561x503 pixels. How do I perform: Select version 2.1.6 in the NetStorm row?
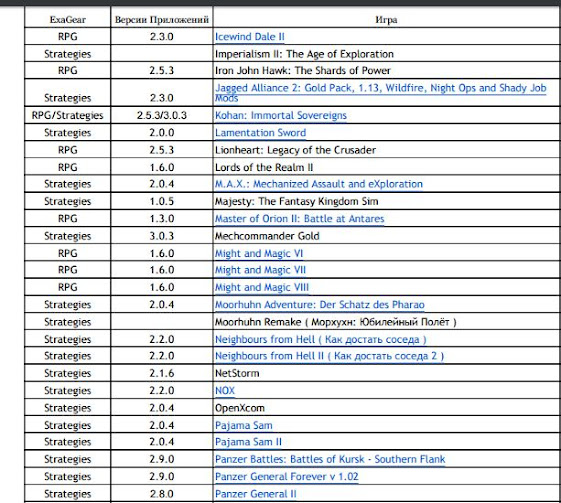point(162,373)
